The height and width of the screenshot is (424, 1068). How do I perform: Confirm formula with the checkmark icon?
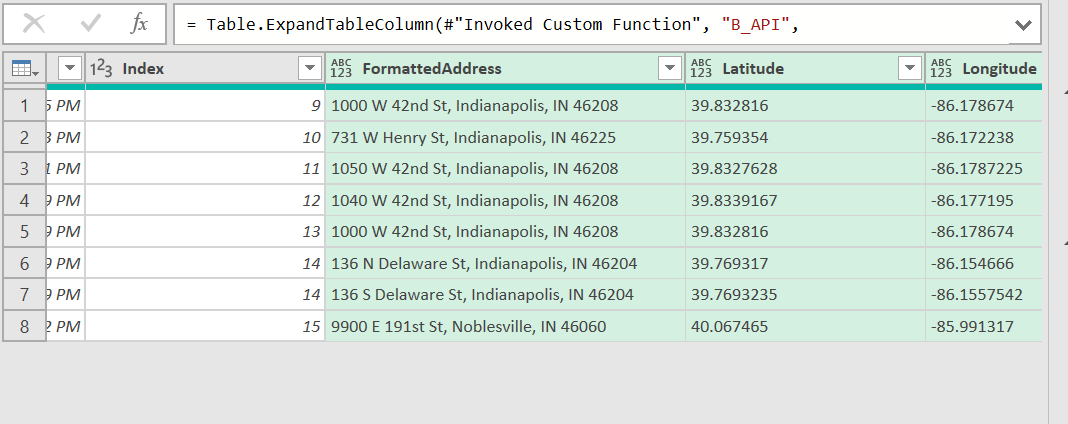click(x=90, y=25)
